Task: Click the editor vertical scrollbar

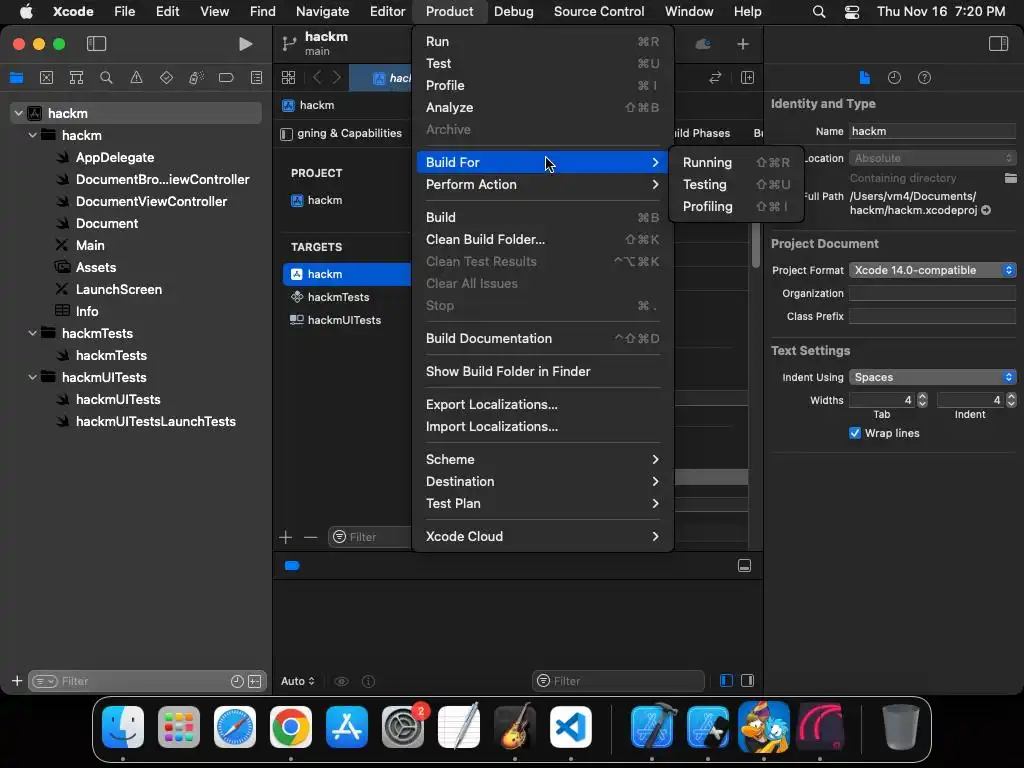Action: [x=756, y=246]
